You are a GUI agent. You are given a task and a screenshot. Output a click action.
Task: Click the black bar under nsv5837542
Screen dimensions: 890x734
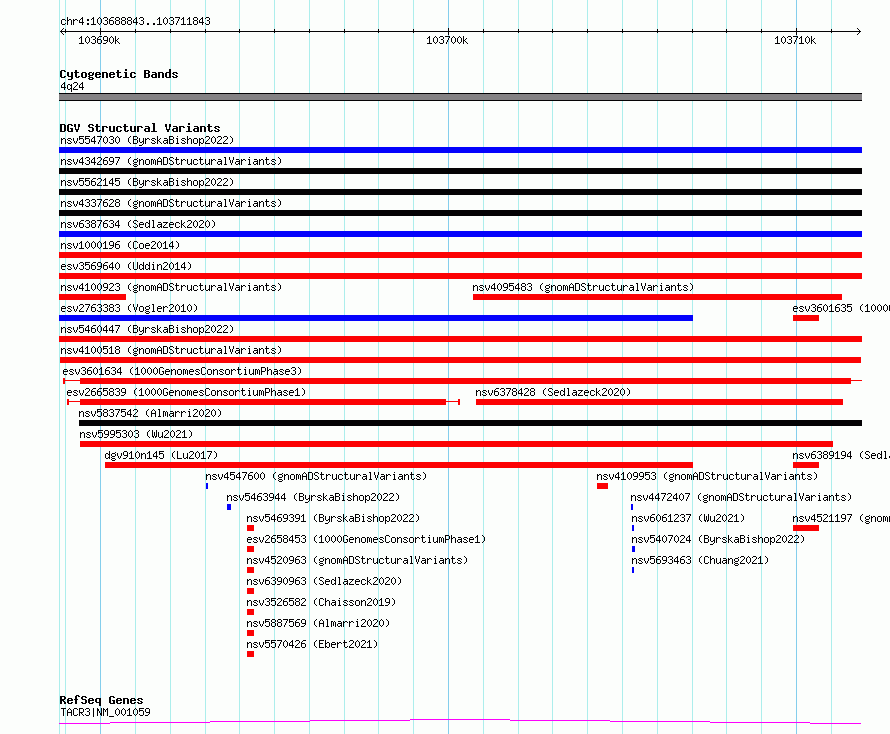coord(471,423)
